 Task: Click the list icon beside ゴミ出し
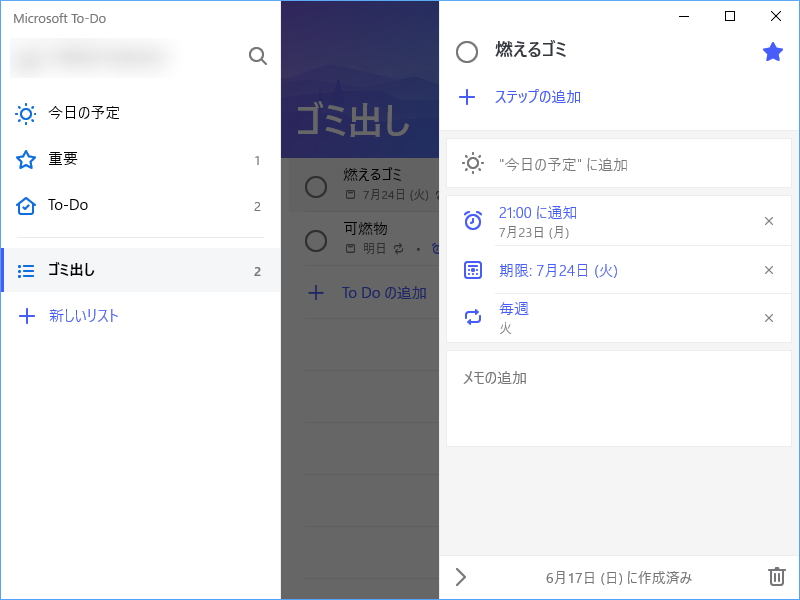pos(25,270)
